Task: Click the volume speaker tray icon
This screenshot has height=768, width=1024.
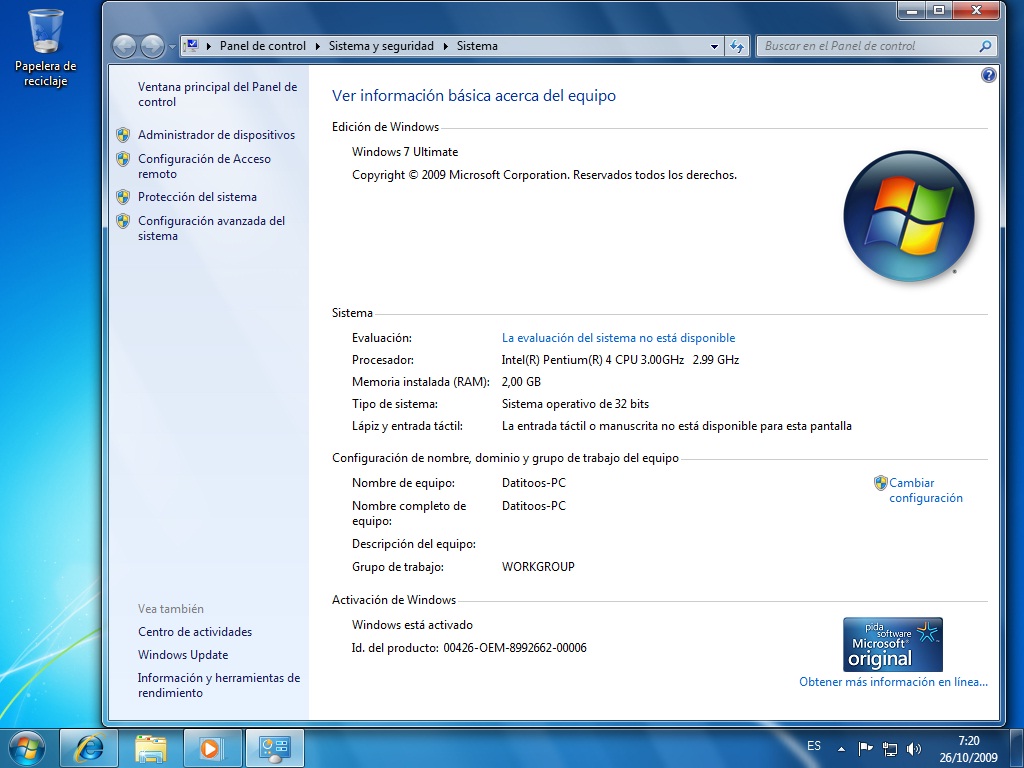Action: point(914,748)
